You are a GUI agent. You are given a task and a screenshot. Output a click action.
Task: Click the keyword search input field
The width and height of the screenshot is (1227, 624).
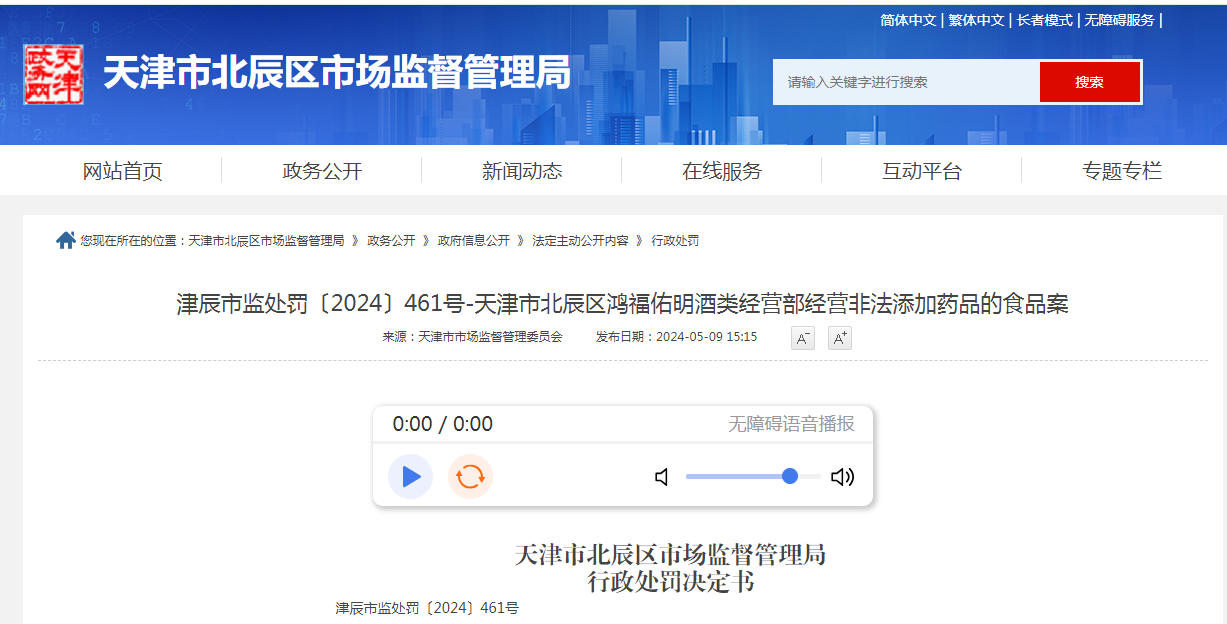click(906, 82)
